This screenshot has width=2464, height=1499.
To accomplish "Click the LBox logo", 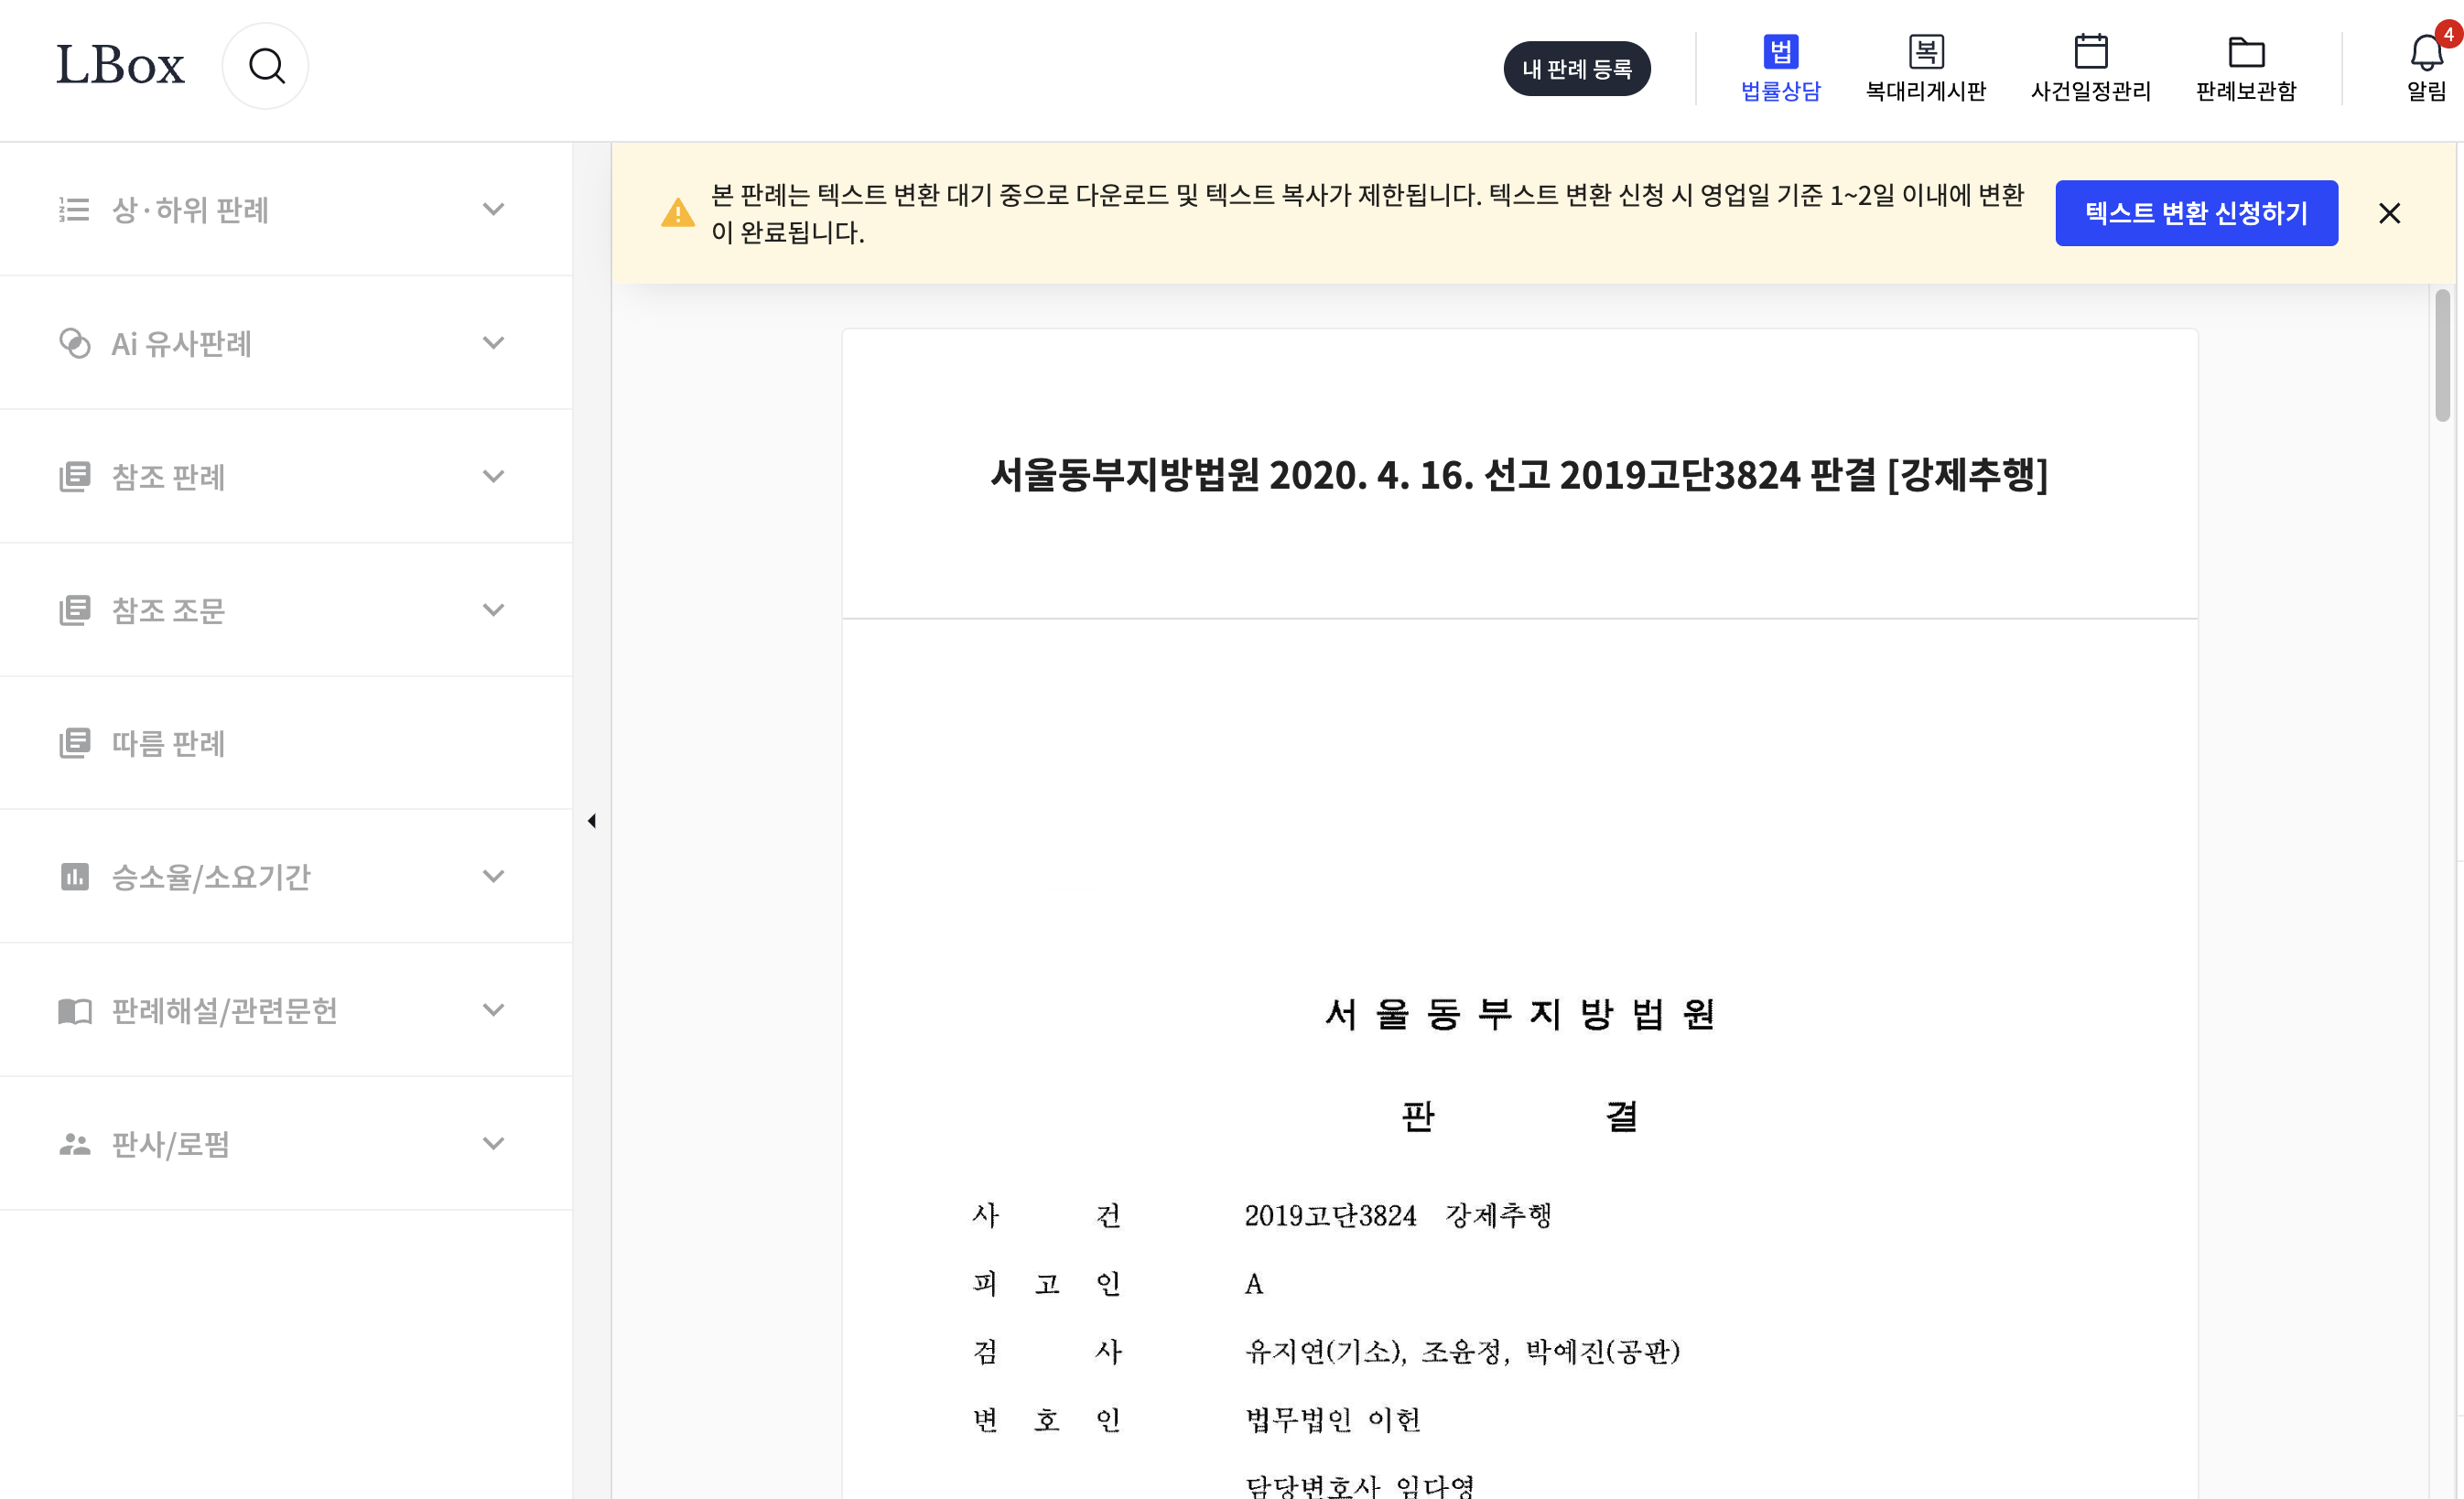I will [120, 66].
